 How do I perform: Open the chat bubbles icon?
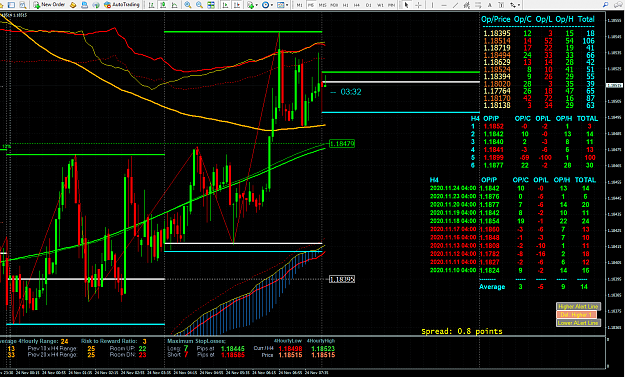tap(618, 5)
